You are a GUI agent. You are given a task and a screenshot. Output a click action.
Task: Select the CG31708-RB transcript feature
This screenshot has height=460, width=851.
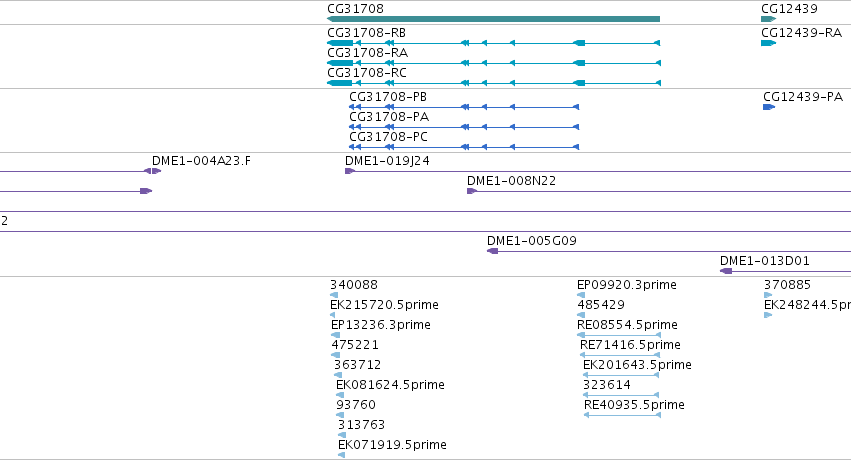[493, 43]
